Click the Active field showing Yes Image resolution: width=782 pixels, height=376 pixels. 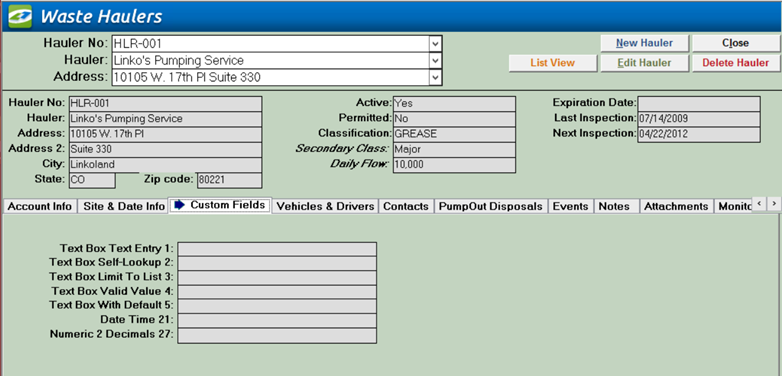pos(454,104)
